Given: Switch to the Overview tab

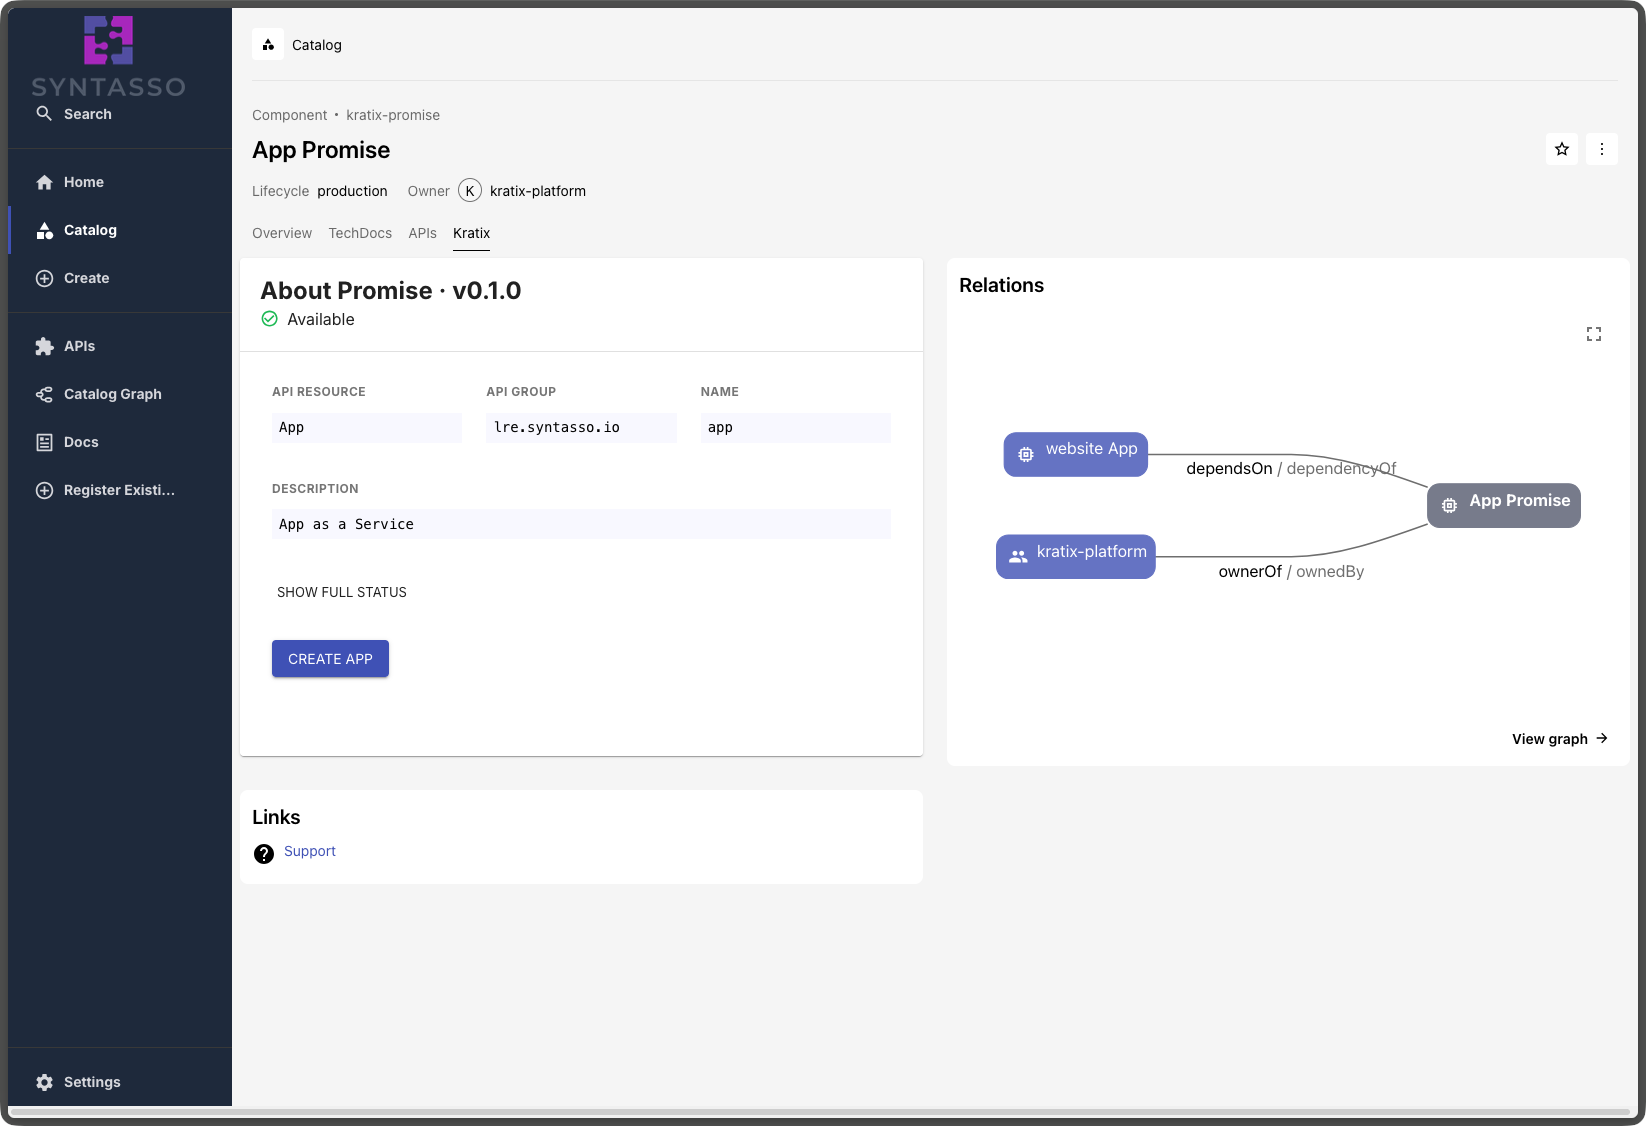Looking at the screenshot, I should (x=282, y=233).
